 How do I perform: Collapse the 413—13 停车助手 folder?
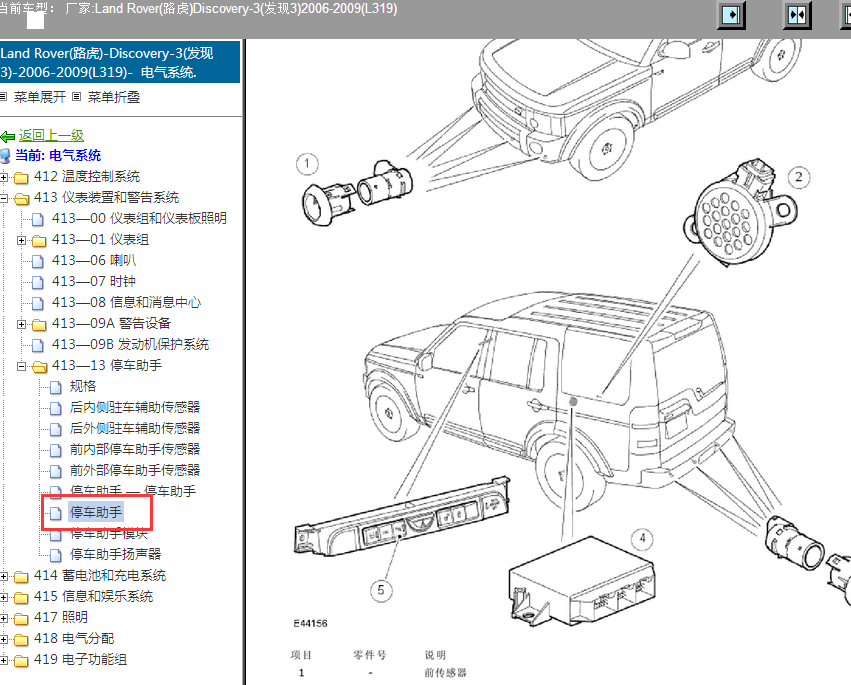pos(21,366)
